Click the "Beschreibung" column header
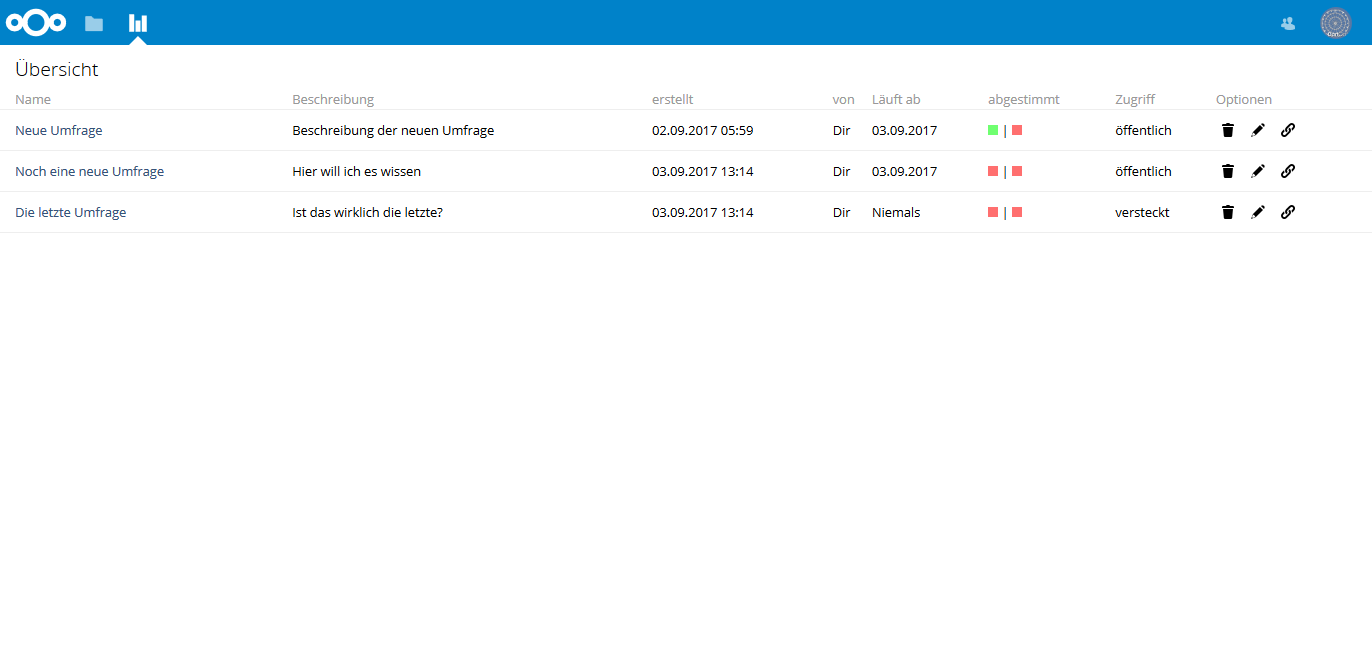This screenshot has width=1372, height=653. pyautogui.click(x=333, y=99)
